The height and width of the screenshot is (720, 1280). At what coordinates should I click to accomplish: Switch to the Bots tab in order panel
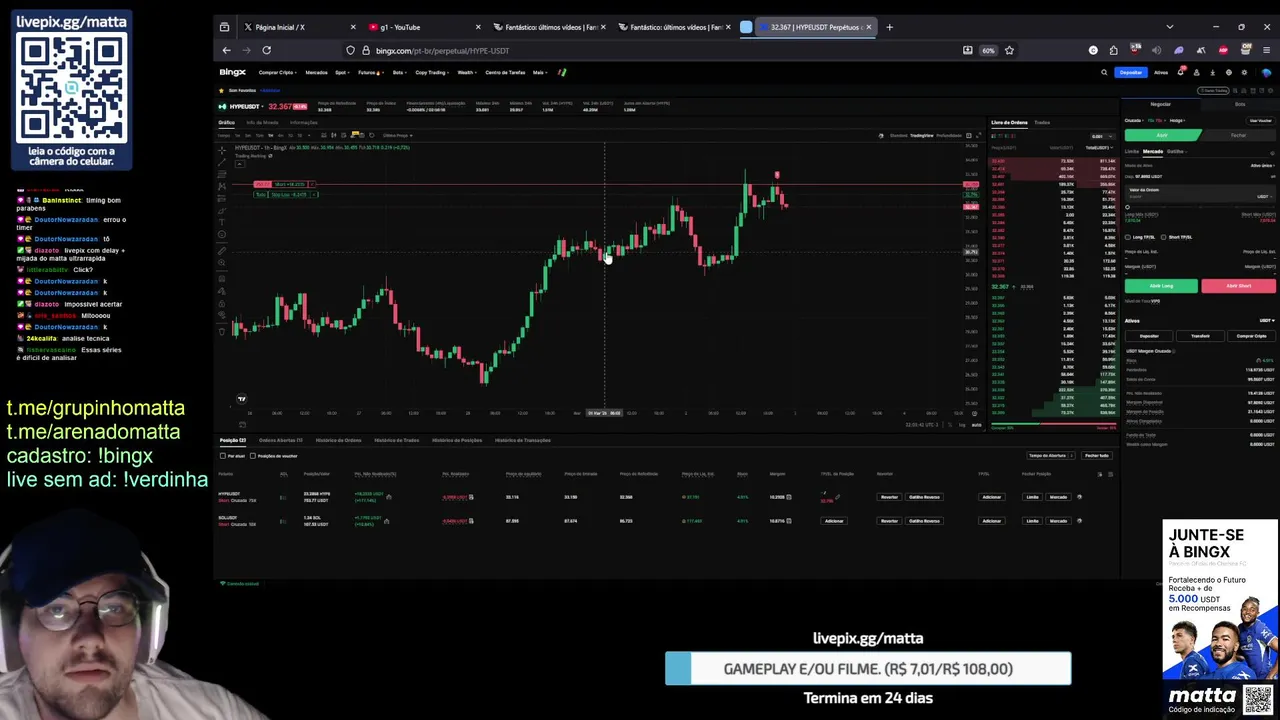1240,104
